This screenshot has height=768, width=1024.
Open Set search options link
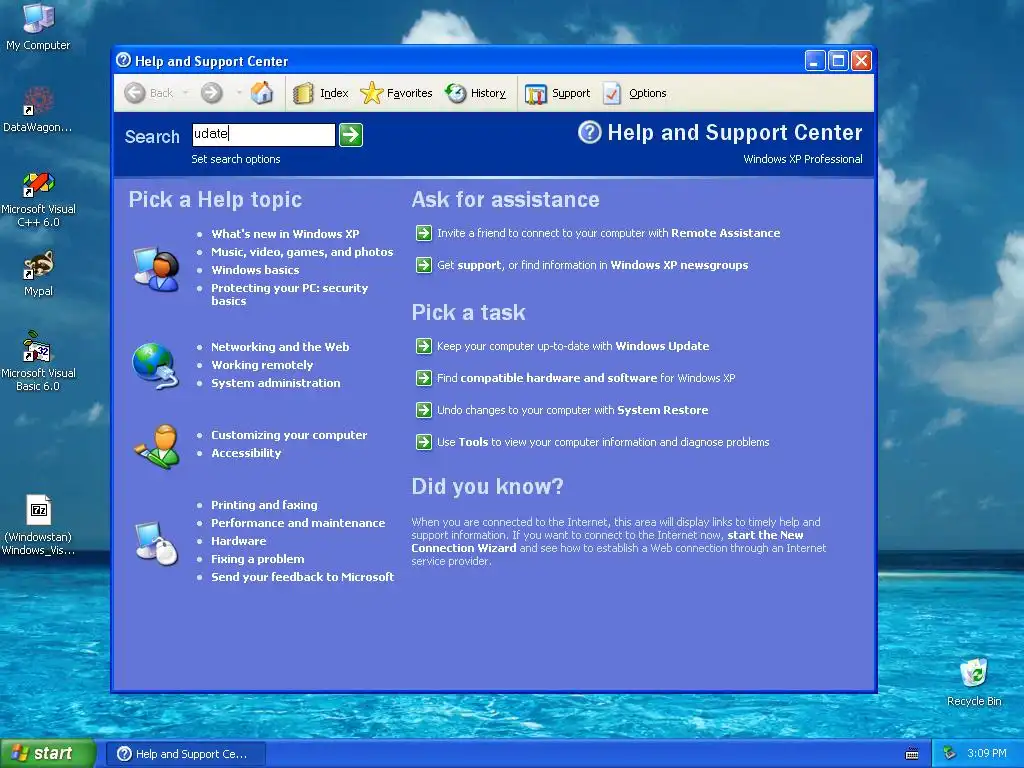(236, 159)
